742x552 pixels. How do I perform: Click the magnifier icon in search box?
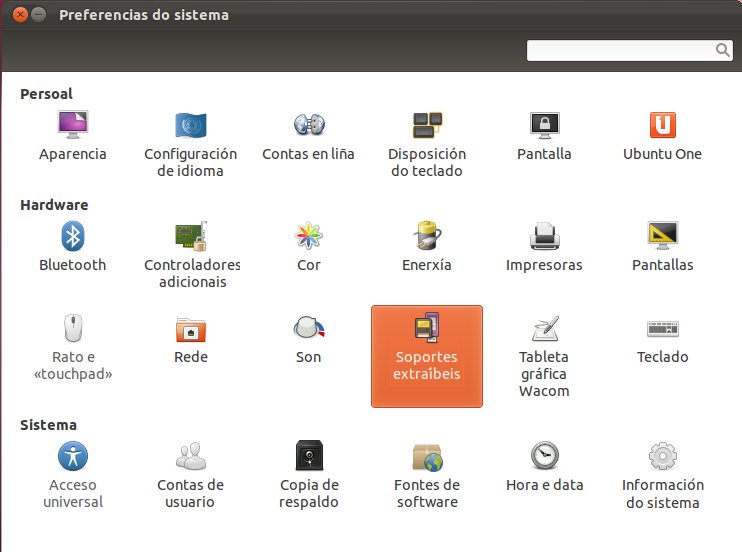tap(723, 50)
